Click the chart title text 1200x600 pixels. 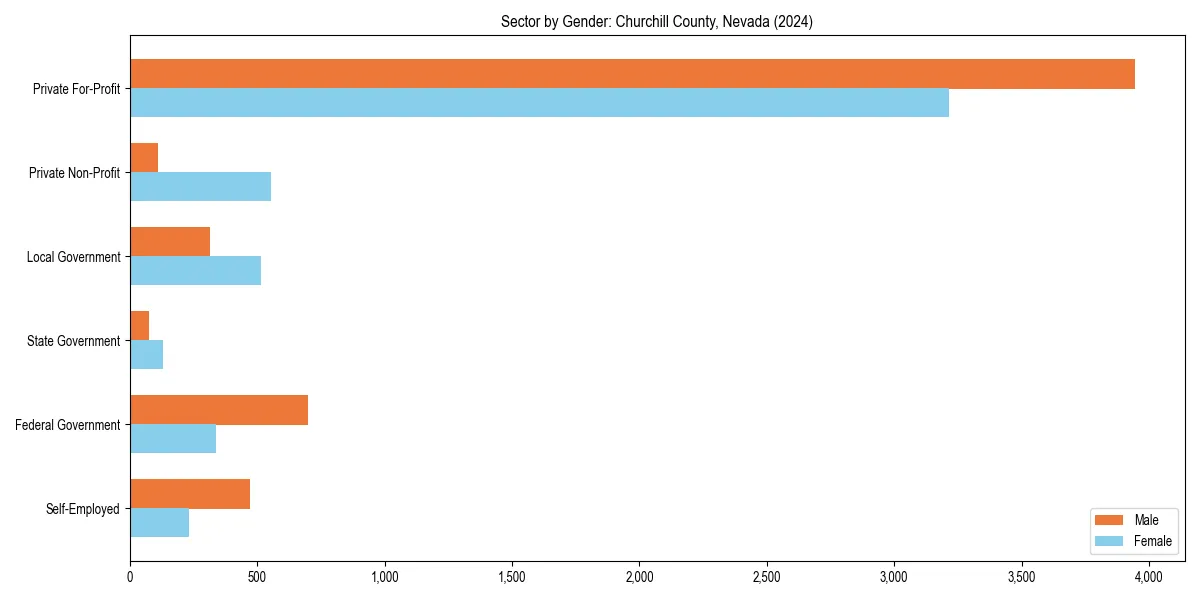click(656, 21)
